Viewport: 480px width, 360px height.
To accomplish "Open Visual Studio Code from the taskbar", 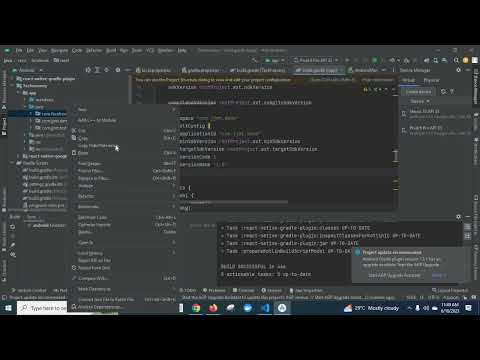I will pos(265,308).
